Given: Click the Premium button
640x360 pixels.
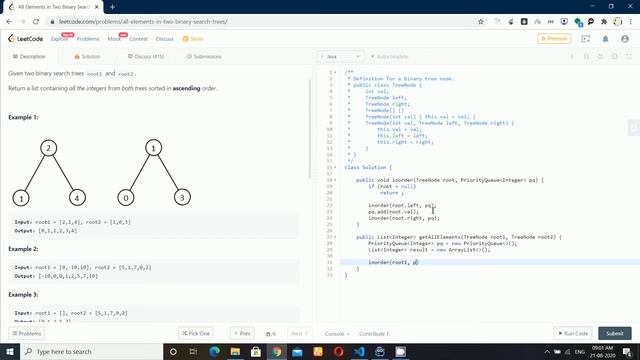Looking at the screenshot, I should (x=554, y=38).
